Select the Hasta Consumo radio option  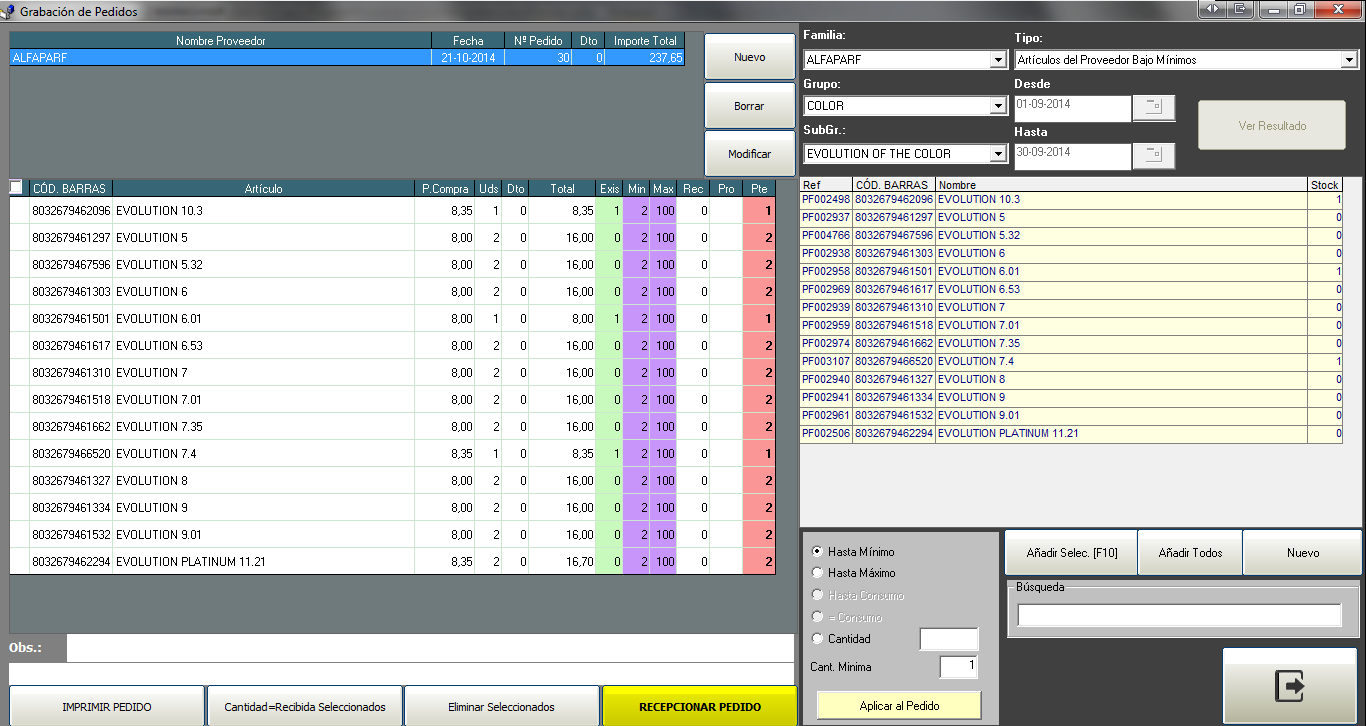tap(818, 595)
